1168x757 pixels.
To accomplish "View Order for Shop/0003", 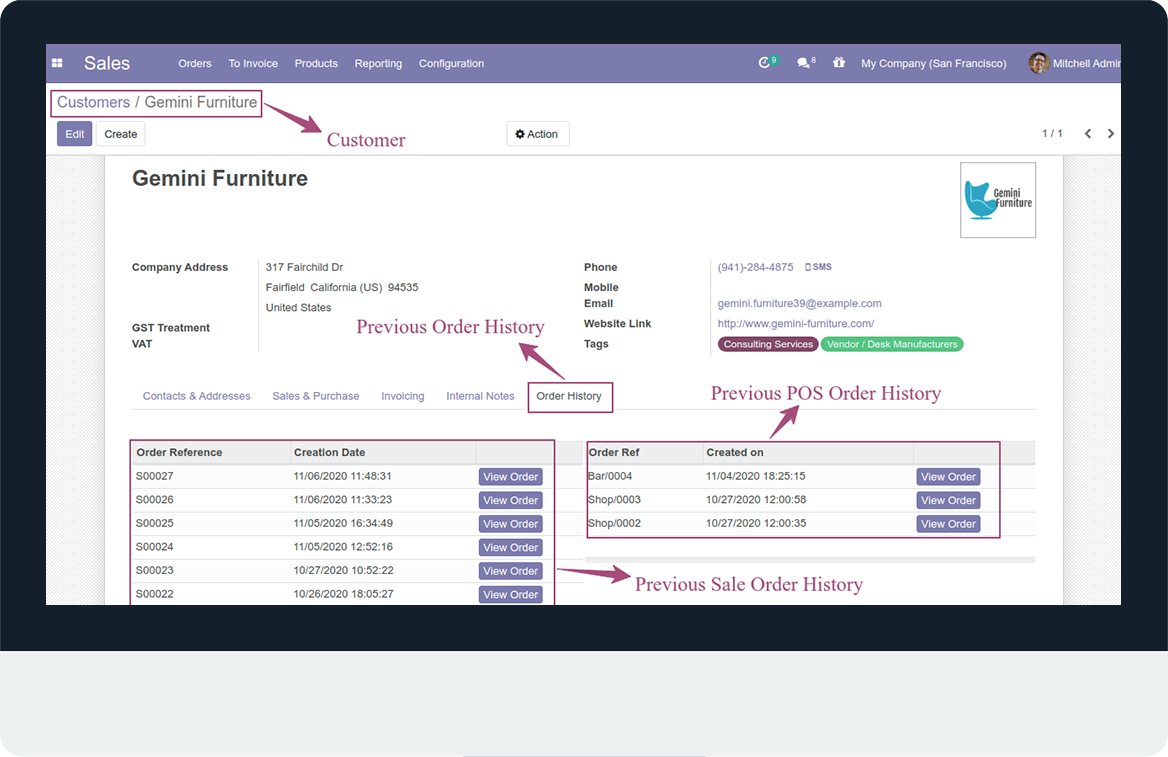I will pos(948,501).
